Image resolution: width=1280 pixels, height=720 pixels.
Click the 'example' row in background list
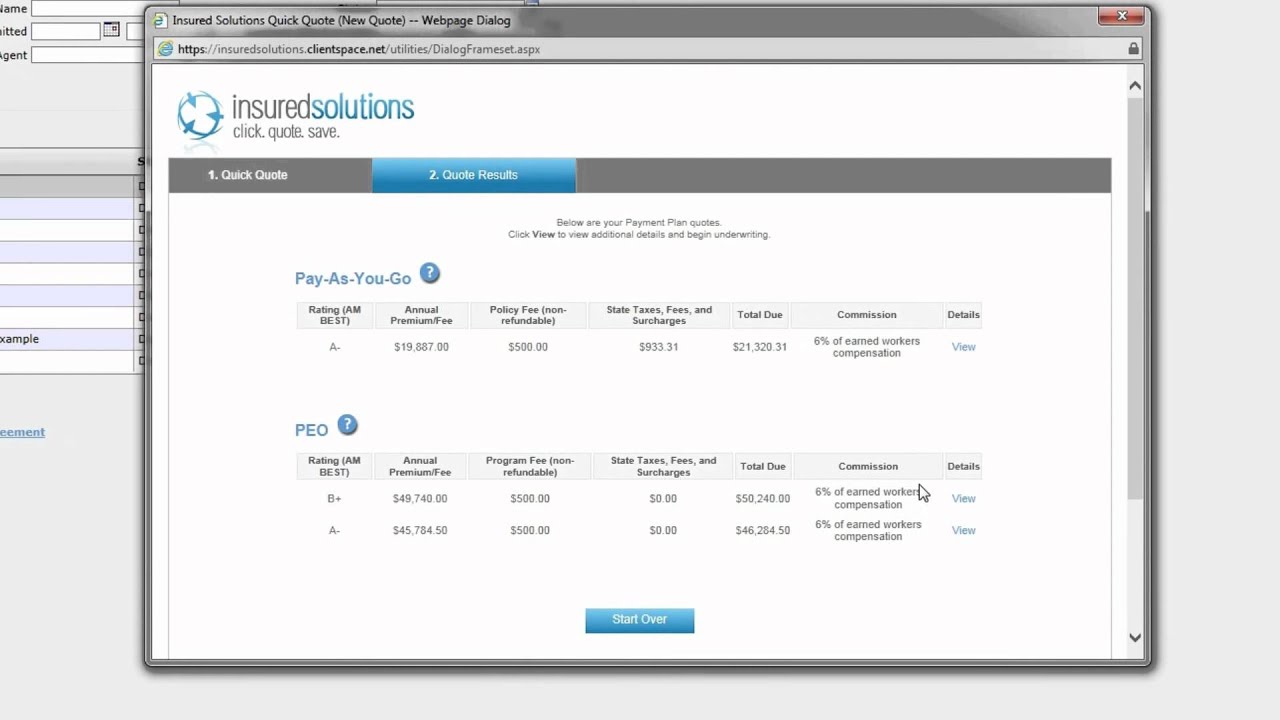(68, 339)
